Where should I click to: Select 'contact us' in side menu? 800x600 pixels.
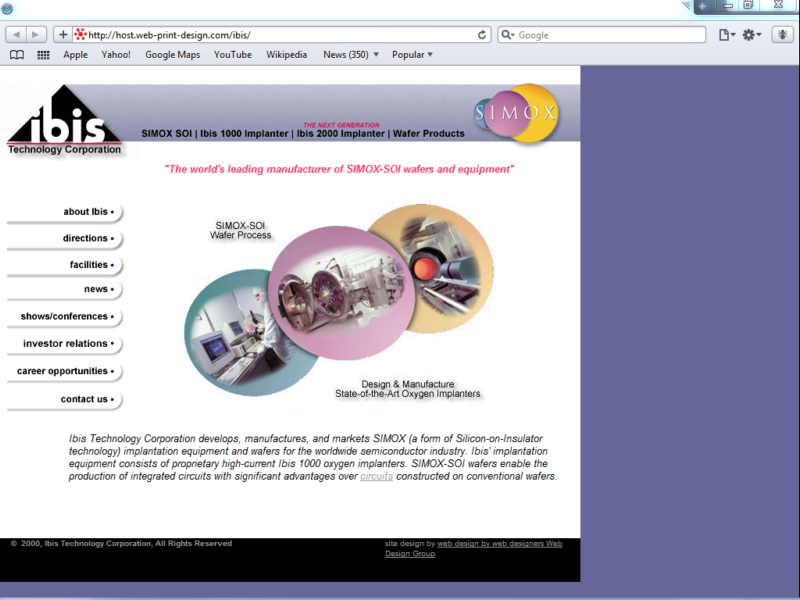[x=84, y=399]
